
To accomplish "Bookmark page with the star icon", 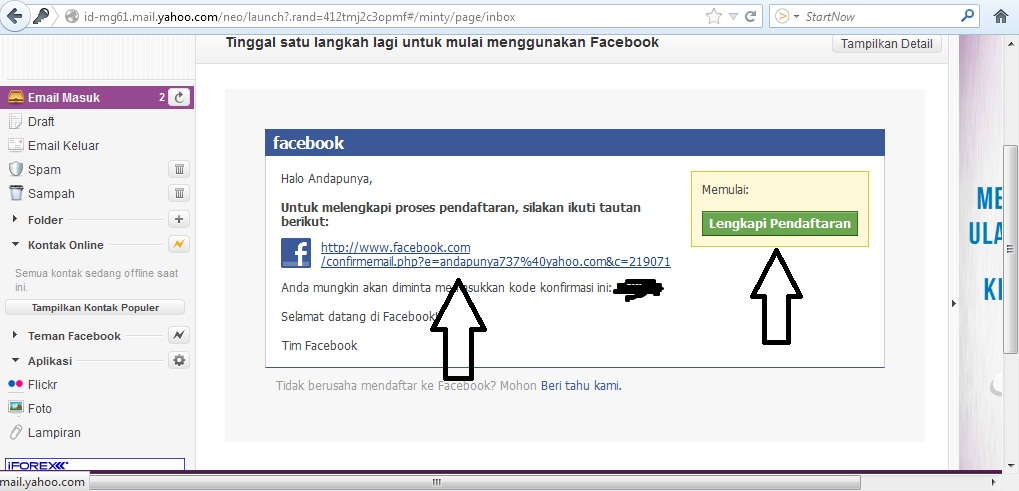I will [714, 17].
